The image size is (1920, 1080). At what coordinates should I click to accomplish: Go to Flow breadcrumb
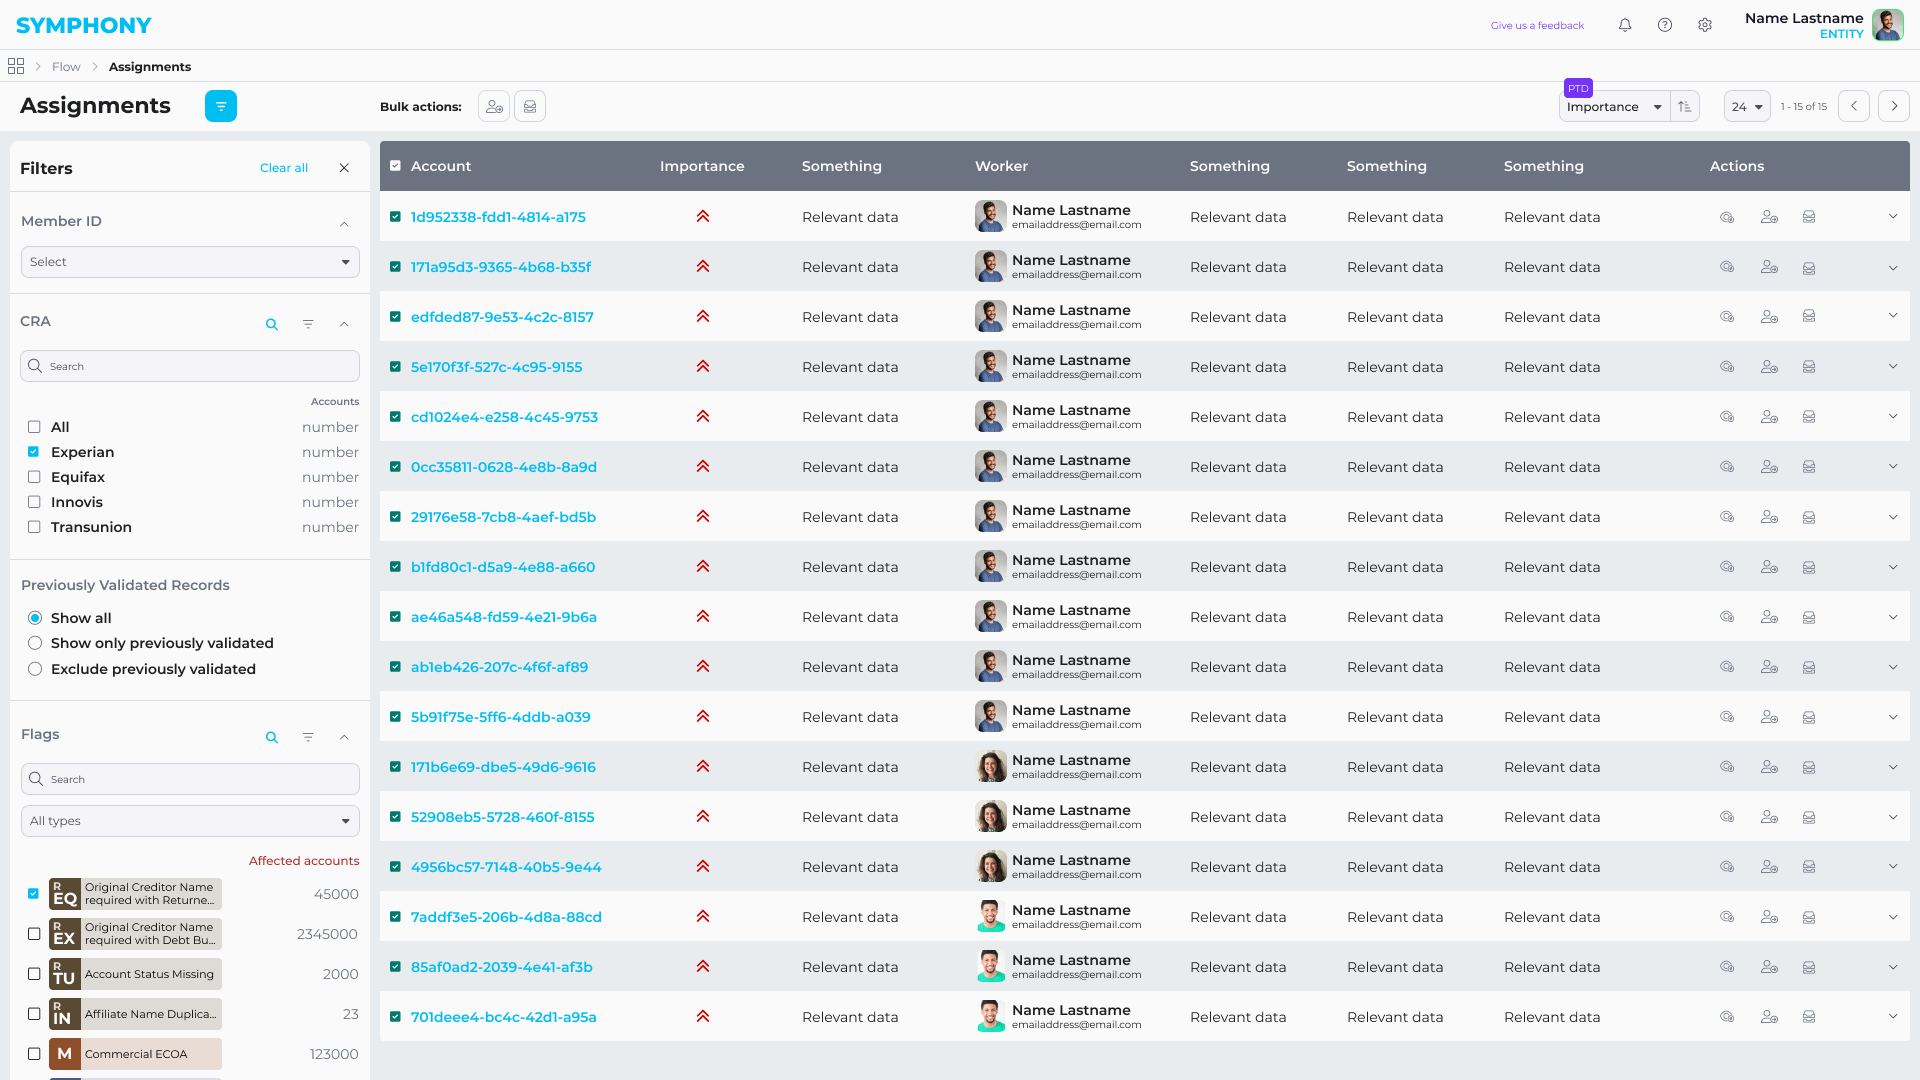(66, 67)
